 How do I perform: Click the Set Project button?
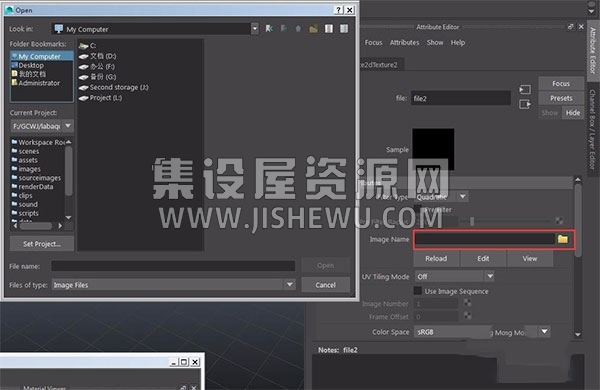pyautogui.click(x=42, y=244)
